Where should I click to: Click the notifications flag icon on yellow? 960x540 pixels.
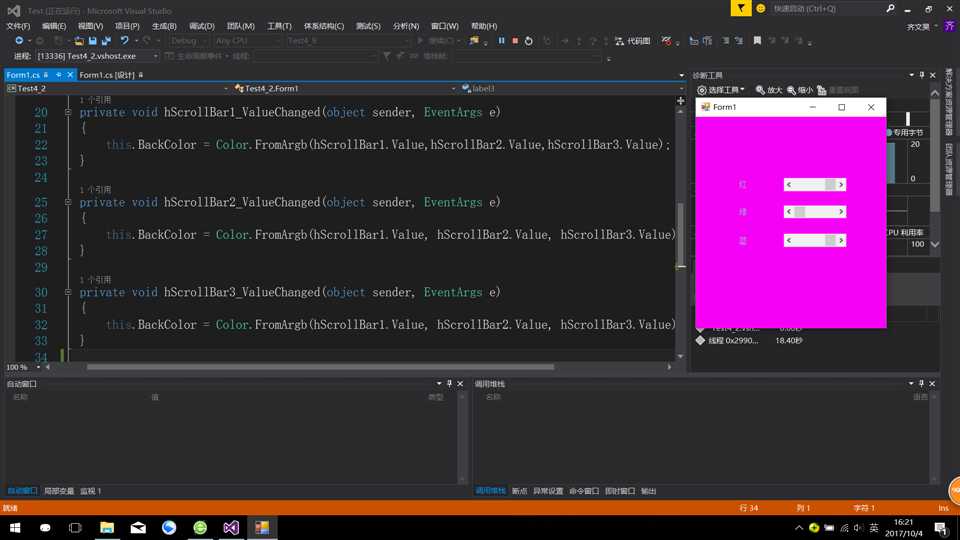(741, 9)
